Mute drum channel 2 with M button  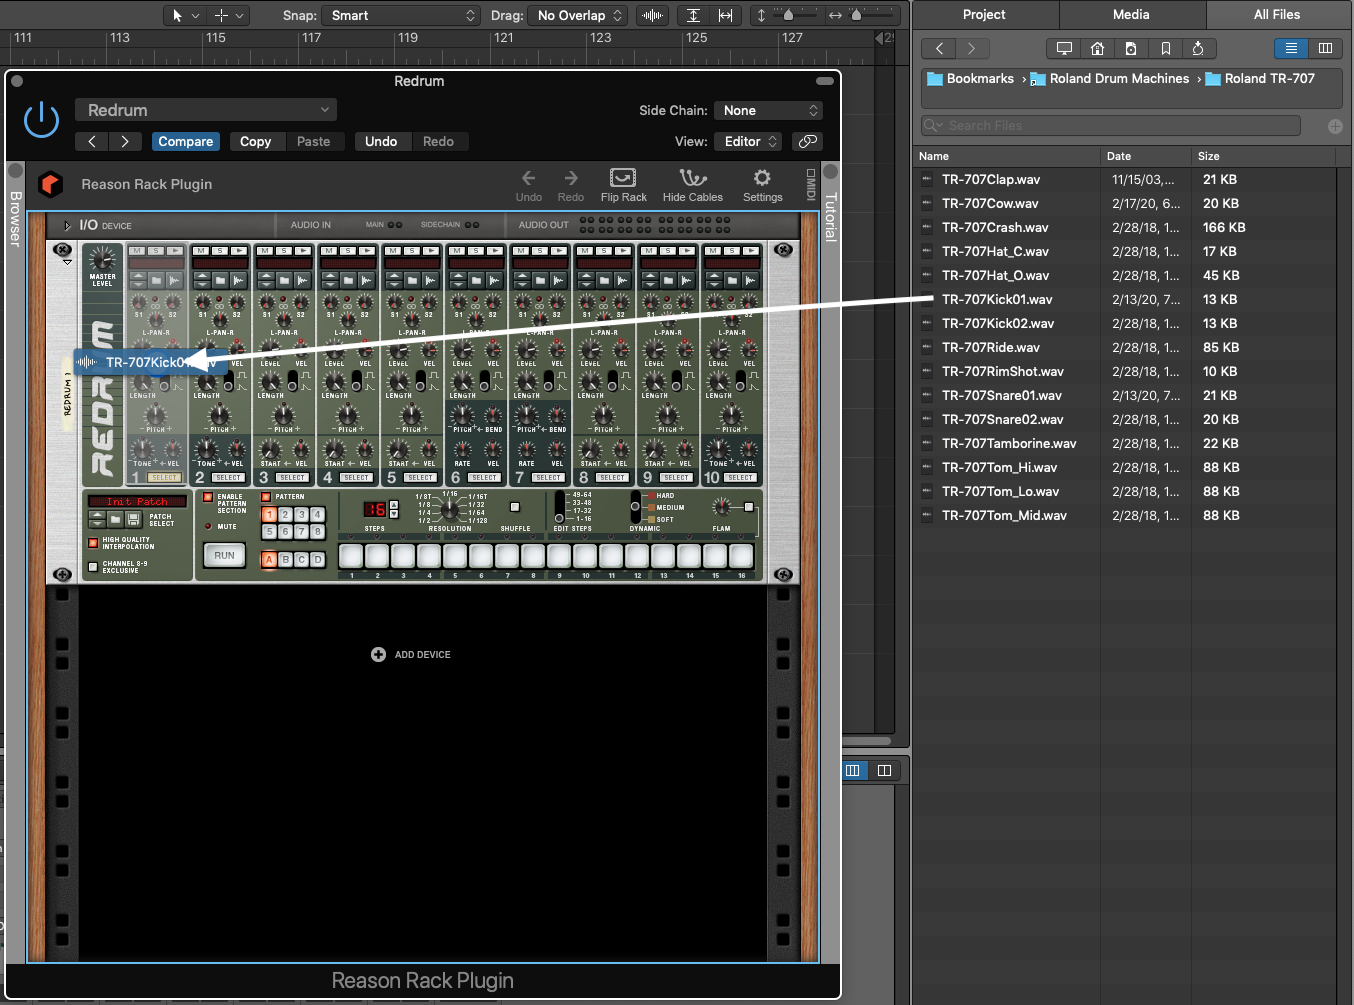point(201,251)
